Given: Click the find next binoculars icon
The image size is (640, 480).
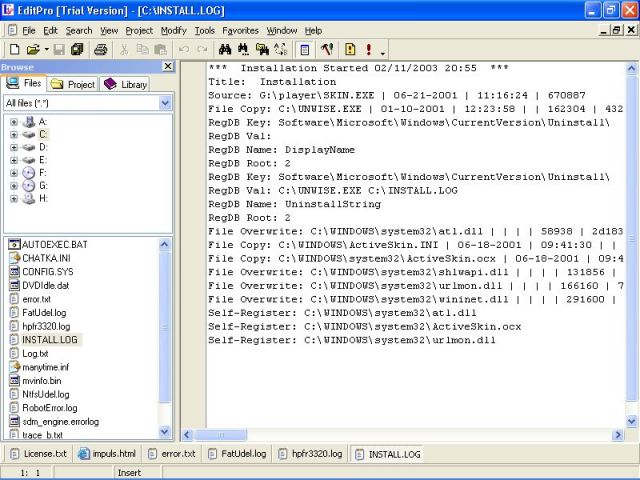Looking at the screenshot, I should coord(243,49).
